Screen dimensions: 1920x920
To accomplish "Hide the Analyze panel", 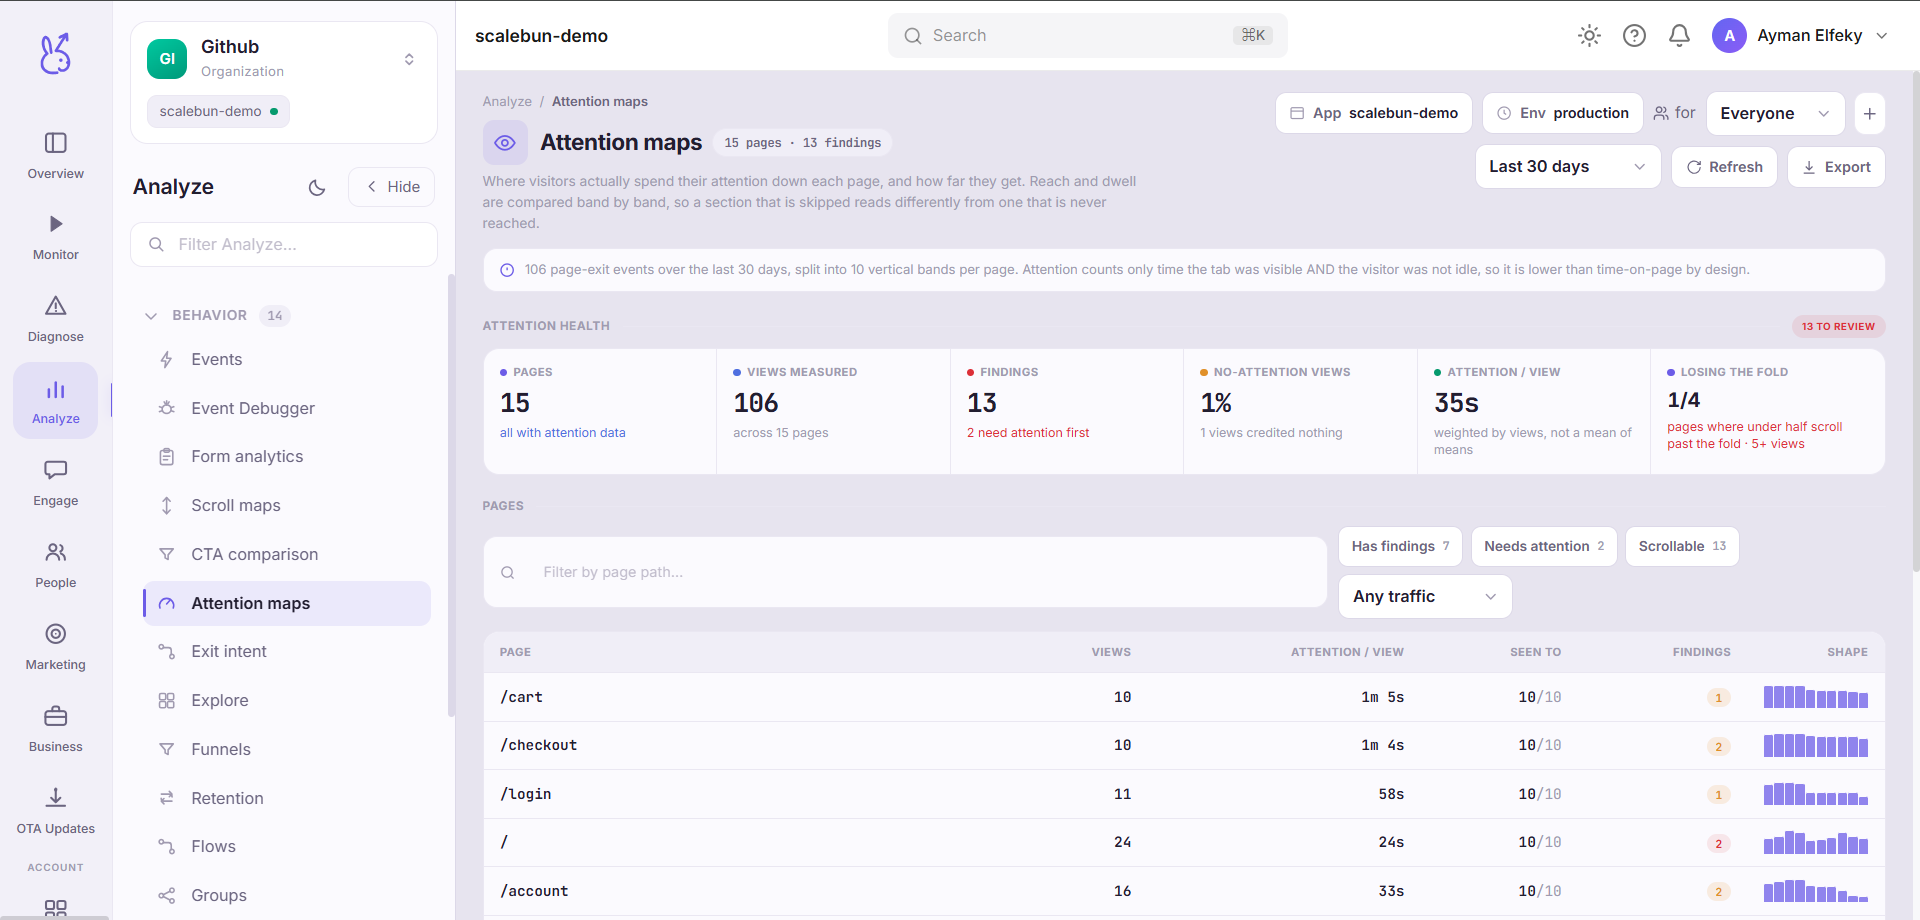I will (392, 187).
